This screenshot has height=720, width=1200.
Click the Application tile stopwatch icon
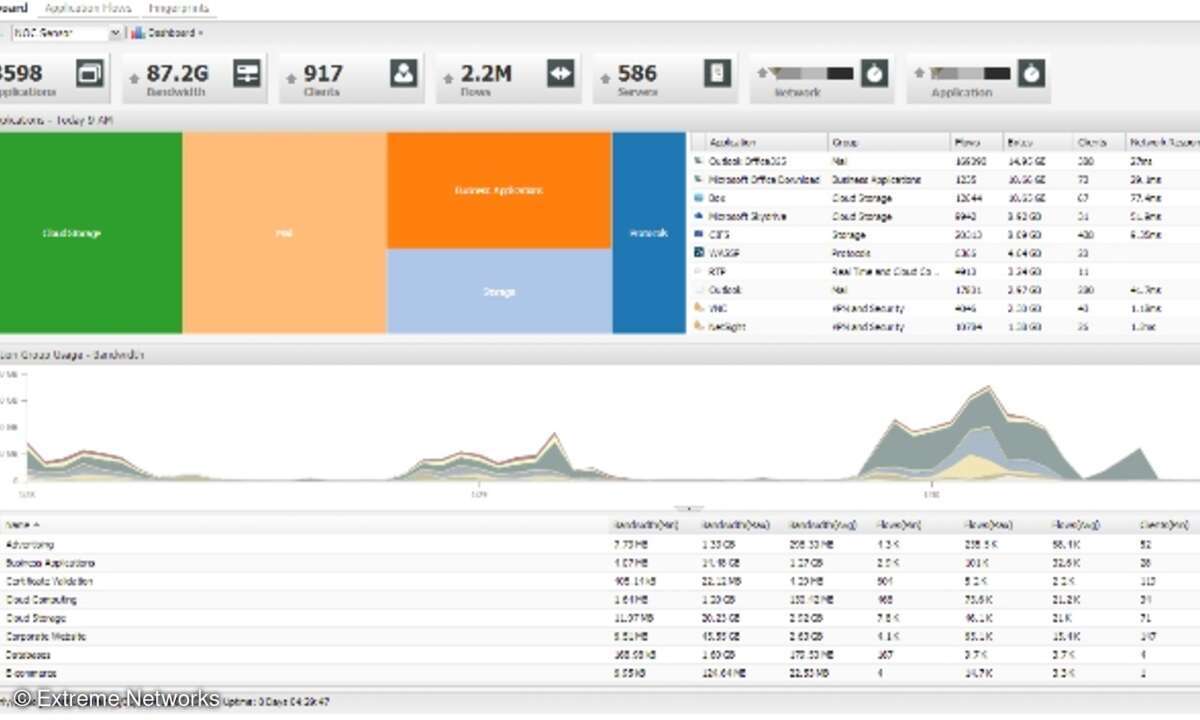tap(1032, 72)
